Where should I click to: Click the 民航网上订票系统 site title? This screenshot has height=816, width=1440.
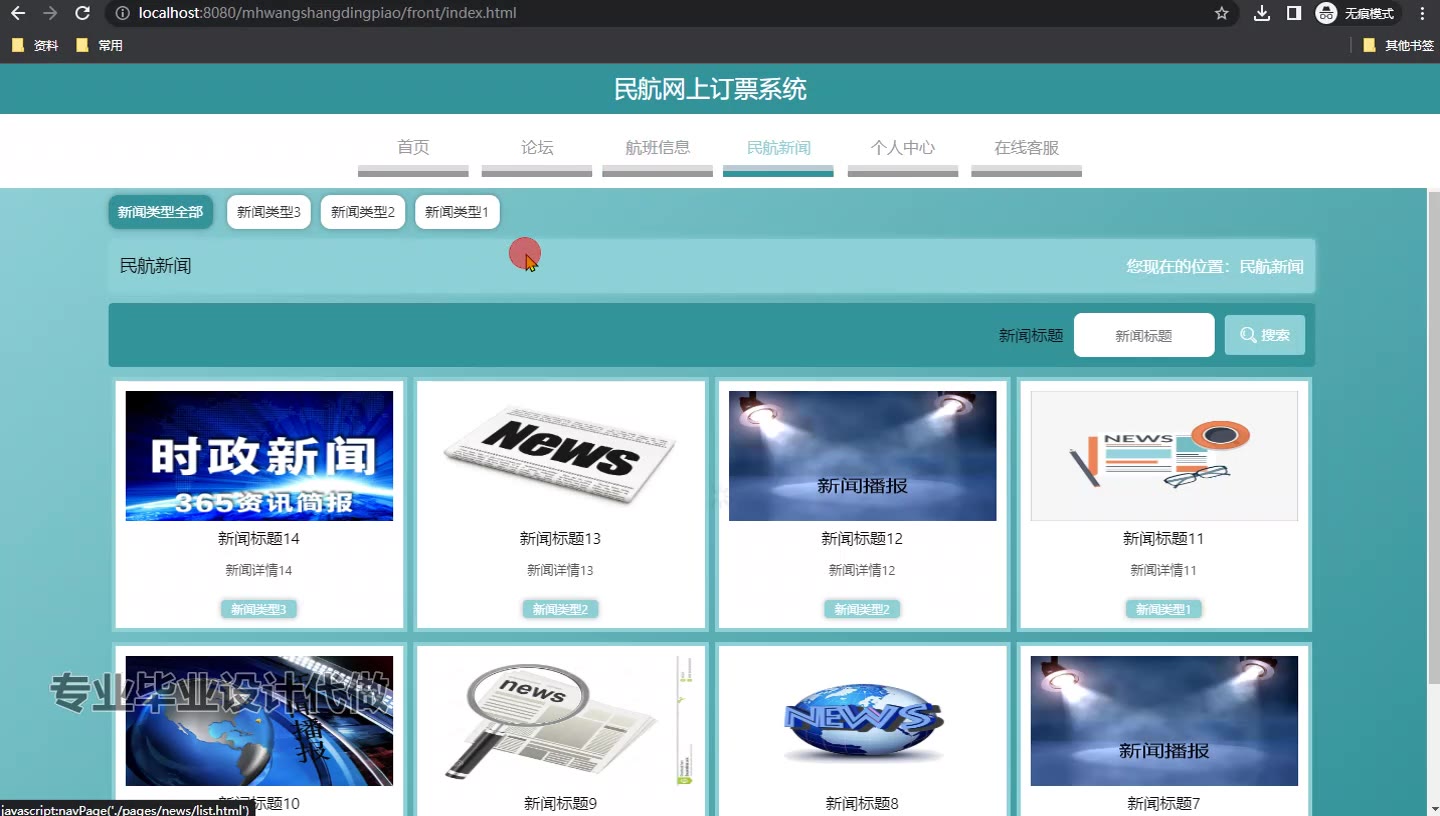[710, 89]
